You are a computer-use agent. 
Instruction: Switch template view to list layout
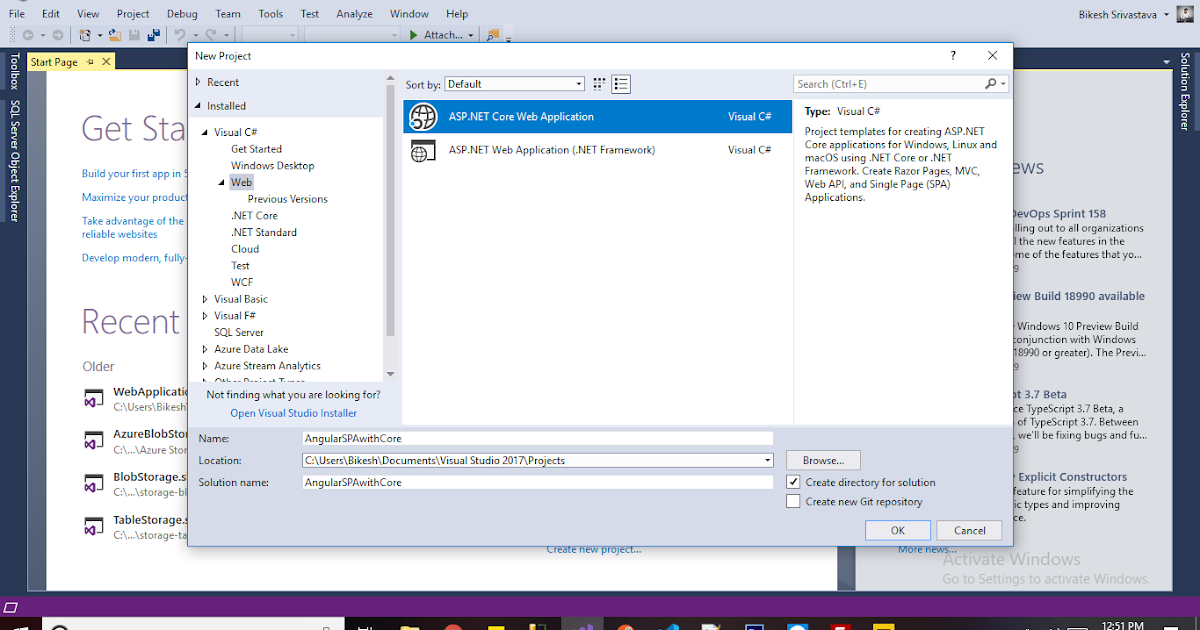(621, 84)
